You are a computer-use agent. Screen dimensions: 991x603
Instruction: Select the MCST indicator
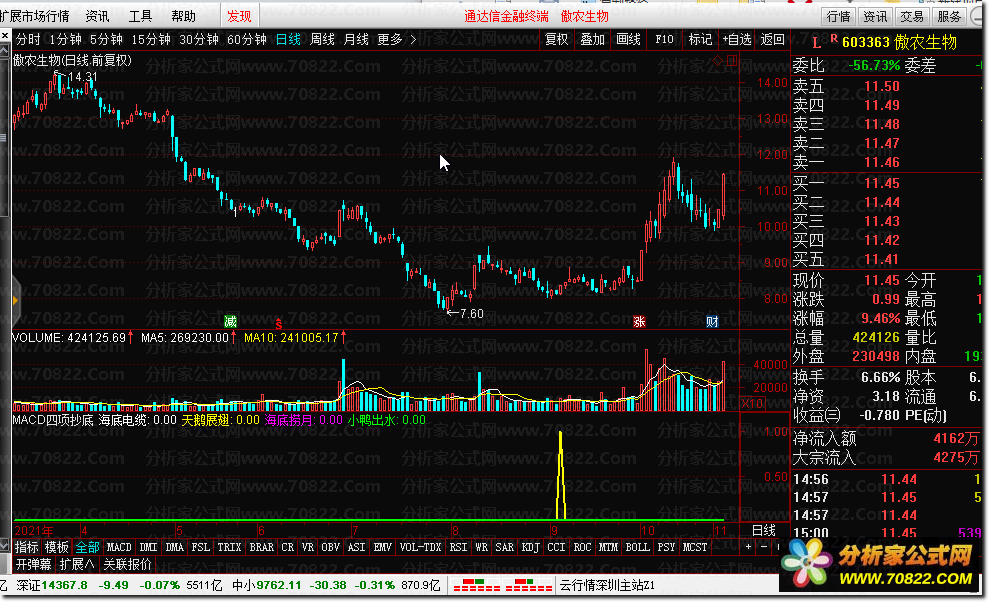click(x=695, y=547)
